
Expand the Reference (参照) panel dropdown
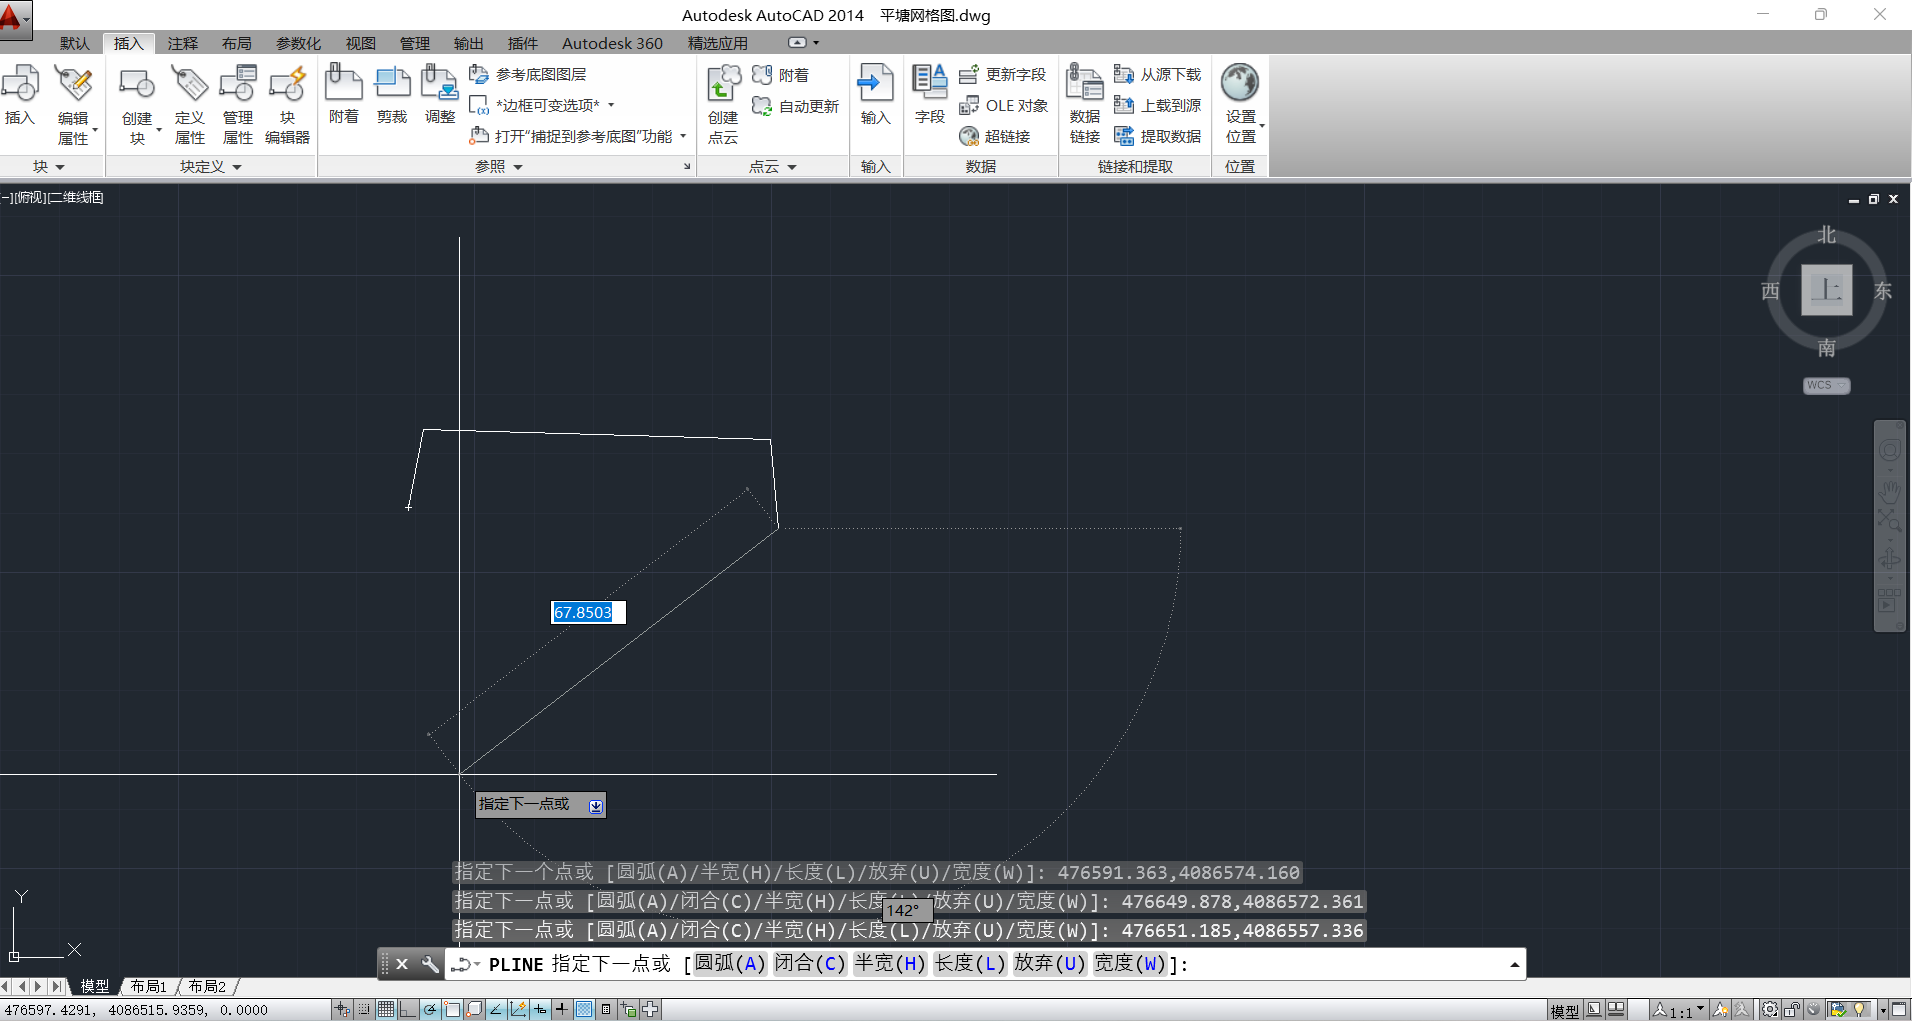[499, 167]
